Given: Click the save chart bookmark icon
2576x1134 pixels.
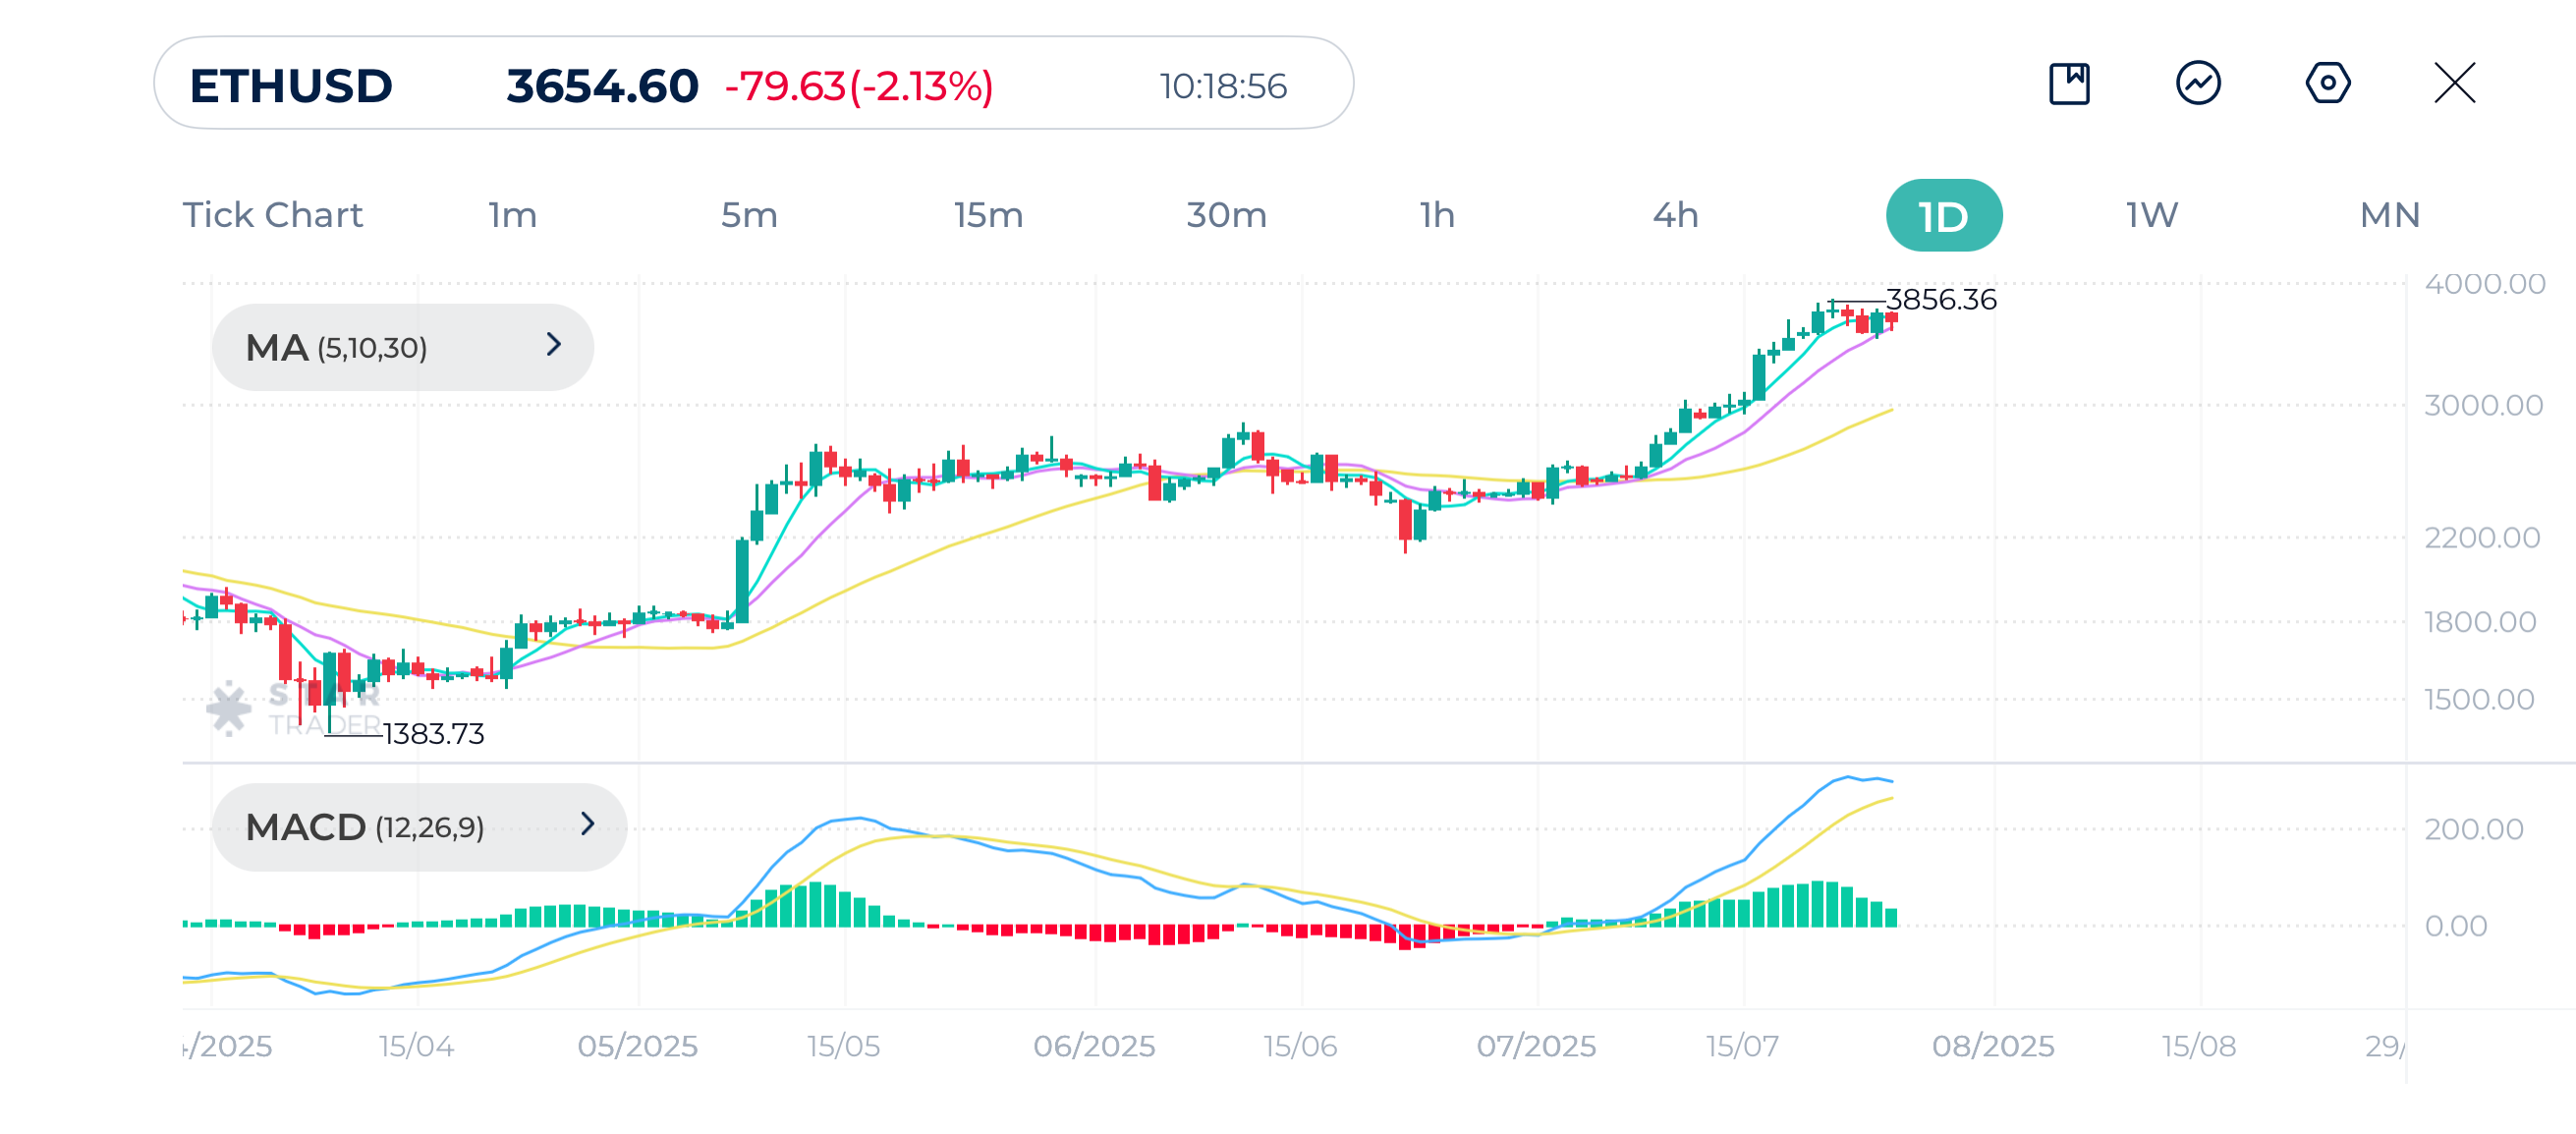Looking at the screenshot, I should (x=2068, y=83).
